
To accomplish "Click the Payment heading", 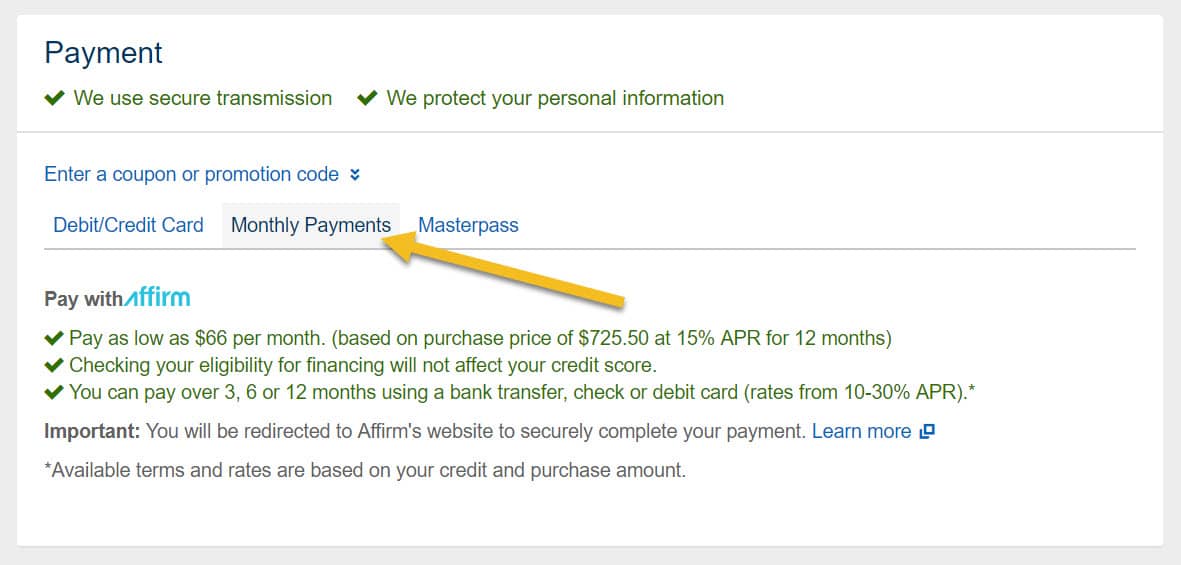I will point(103,53).
